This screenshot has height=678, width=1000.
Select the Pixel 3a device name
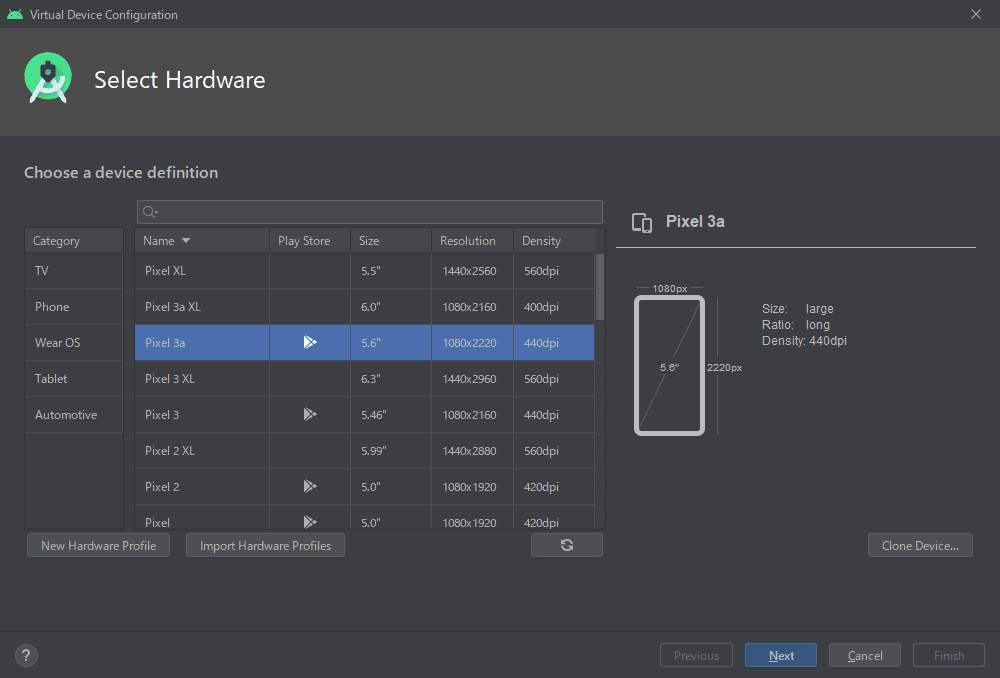165,343
